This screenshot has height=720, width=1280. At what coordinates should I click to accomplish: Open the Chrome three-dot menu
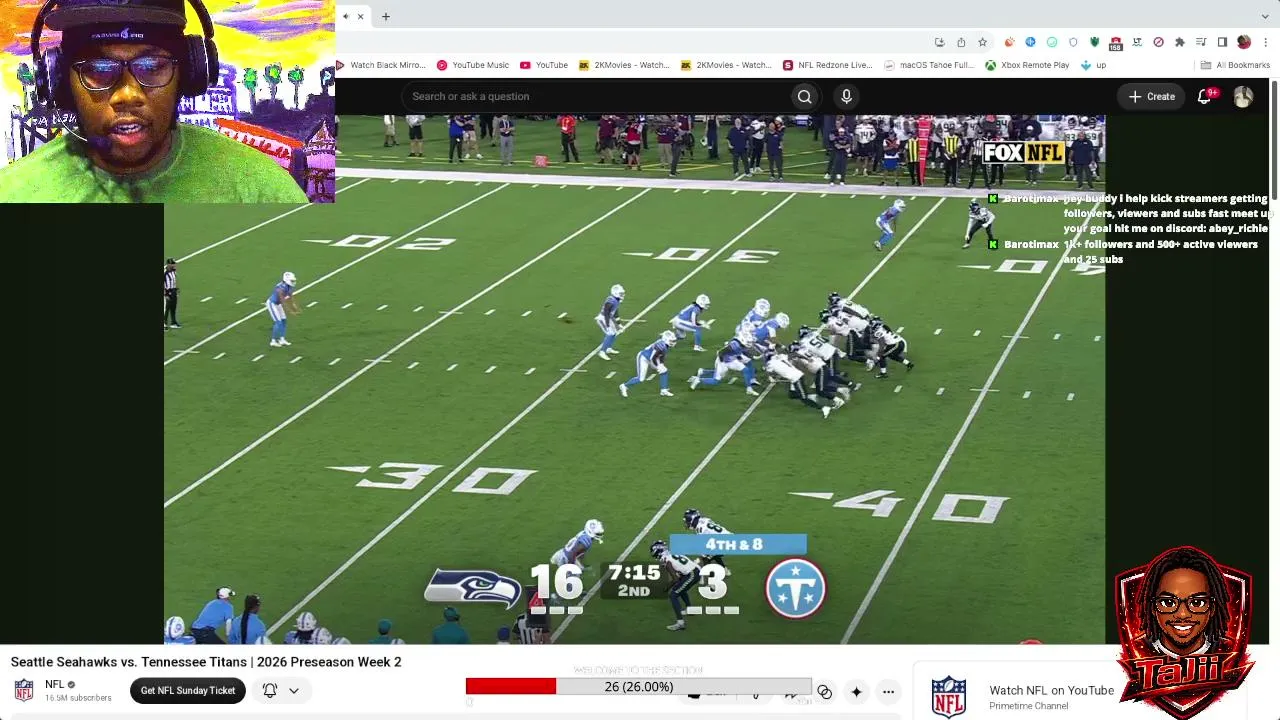[x=1266, y=42]
